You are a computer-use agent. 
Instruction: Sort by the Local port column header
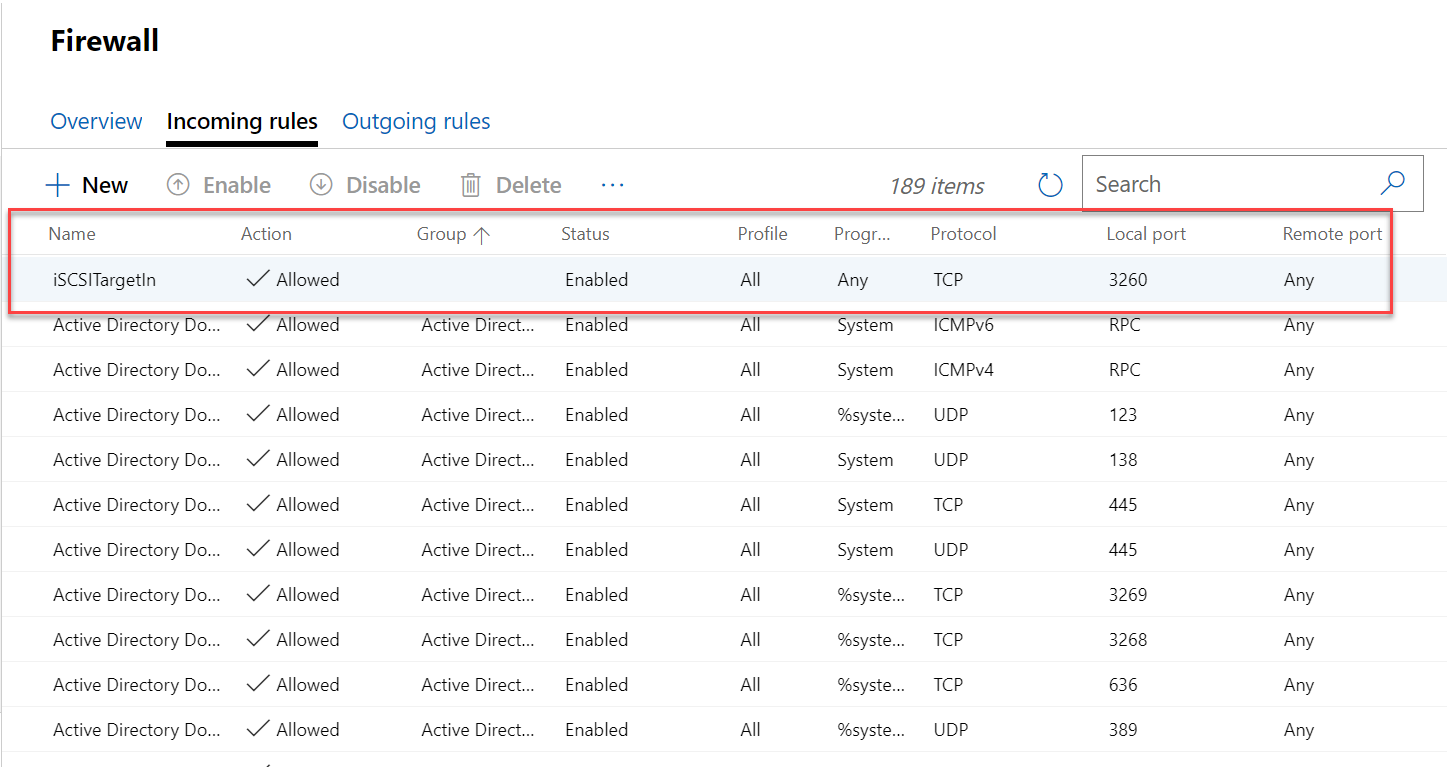[1146, 234]
